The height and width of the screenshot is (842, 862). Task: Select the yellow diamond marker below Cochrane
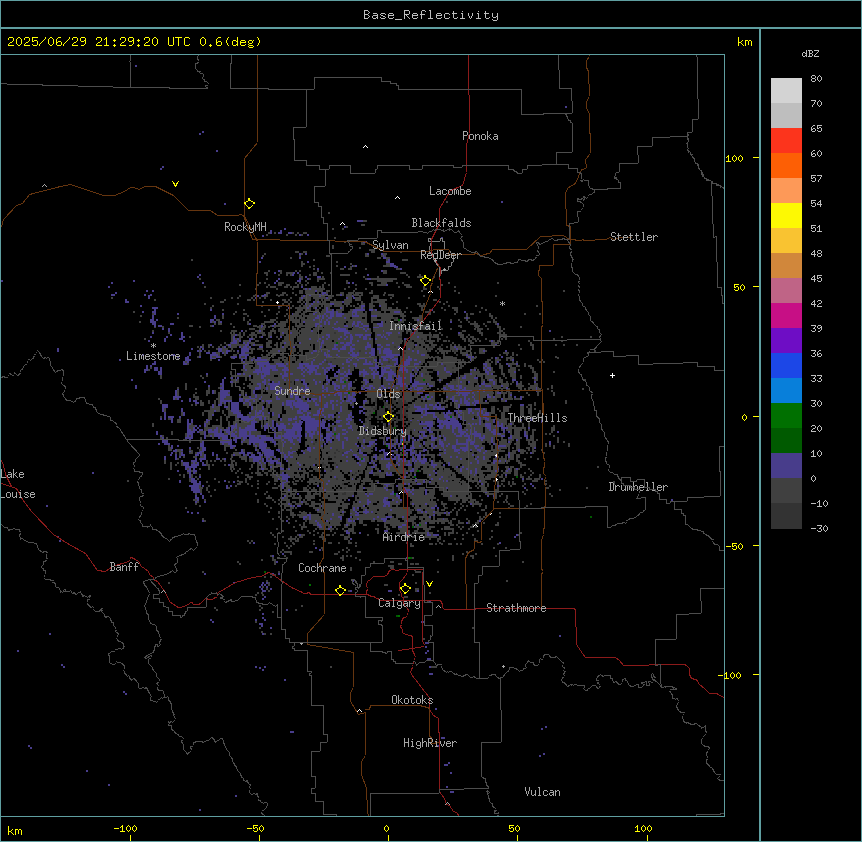tap(340, 590)
